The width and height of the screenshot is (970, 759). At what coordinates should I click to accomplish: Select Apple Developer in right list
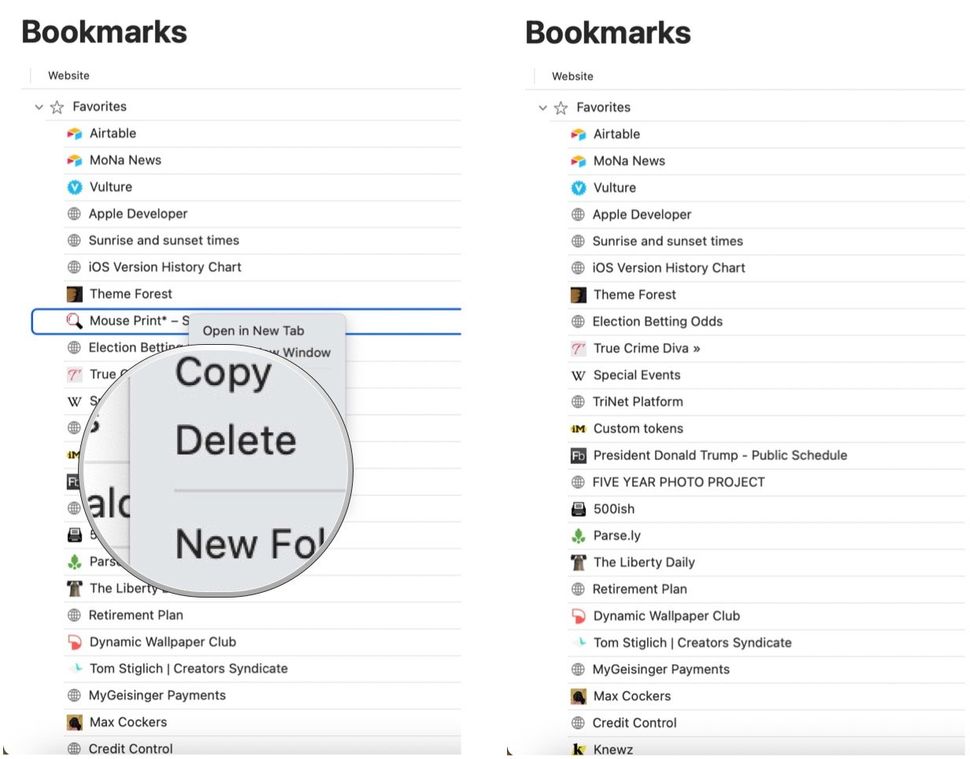point(642,215)
